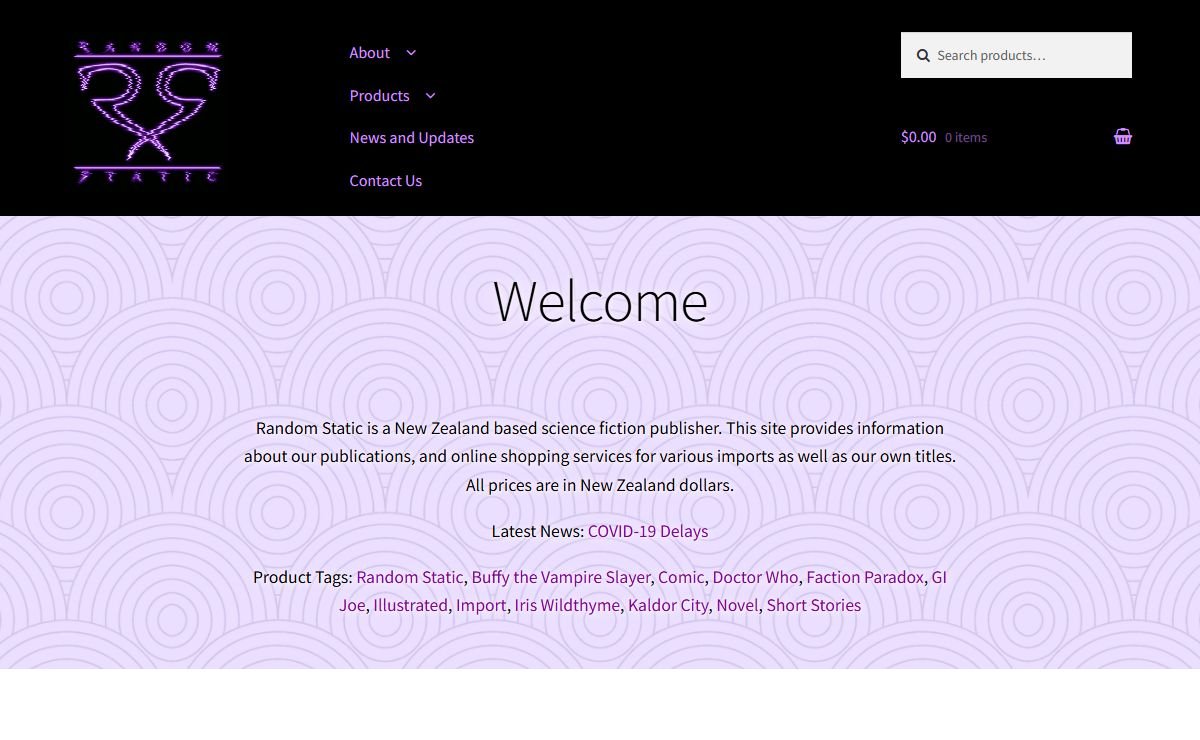Viewport: 1200px width, 740px height.
Task: Expand the About menu chevron
Action: click(411, 53)
